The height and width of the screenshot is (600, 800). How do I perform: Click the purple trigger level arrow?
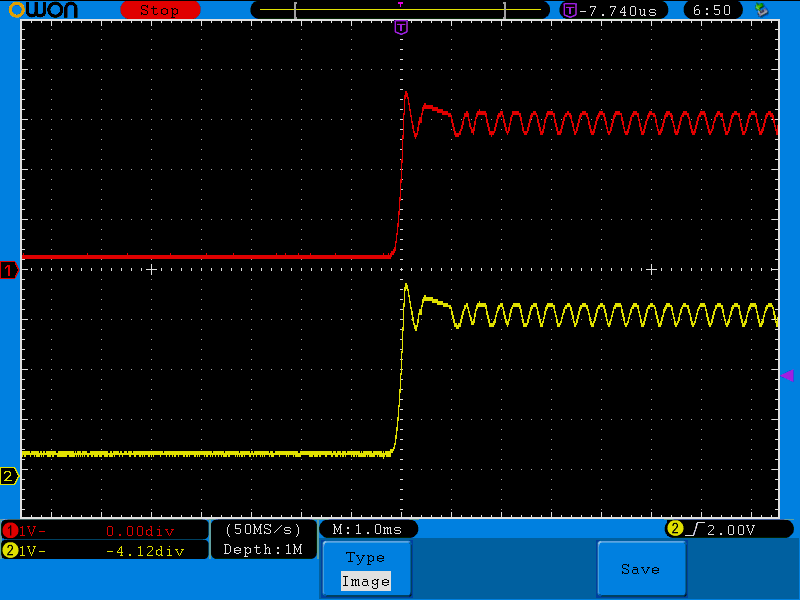point(787,375)
